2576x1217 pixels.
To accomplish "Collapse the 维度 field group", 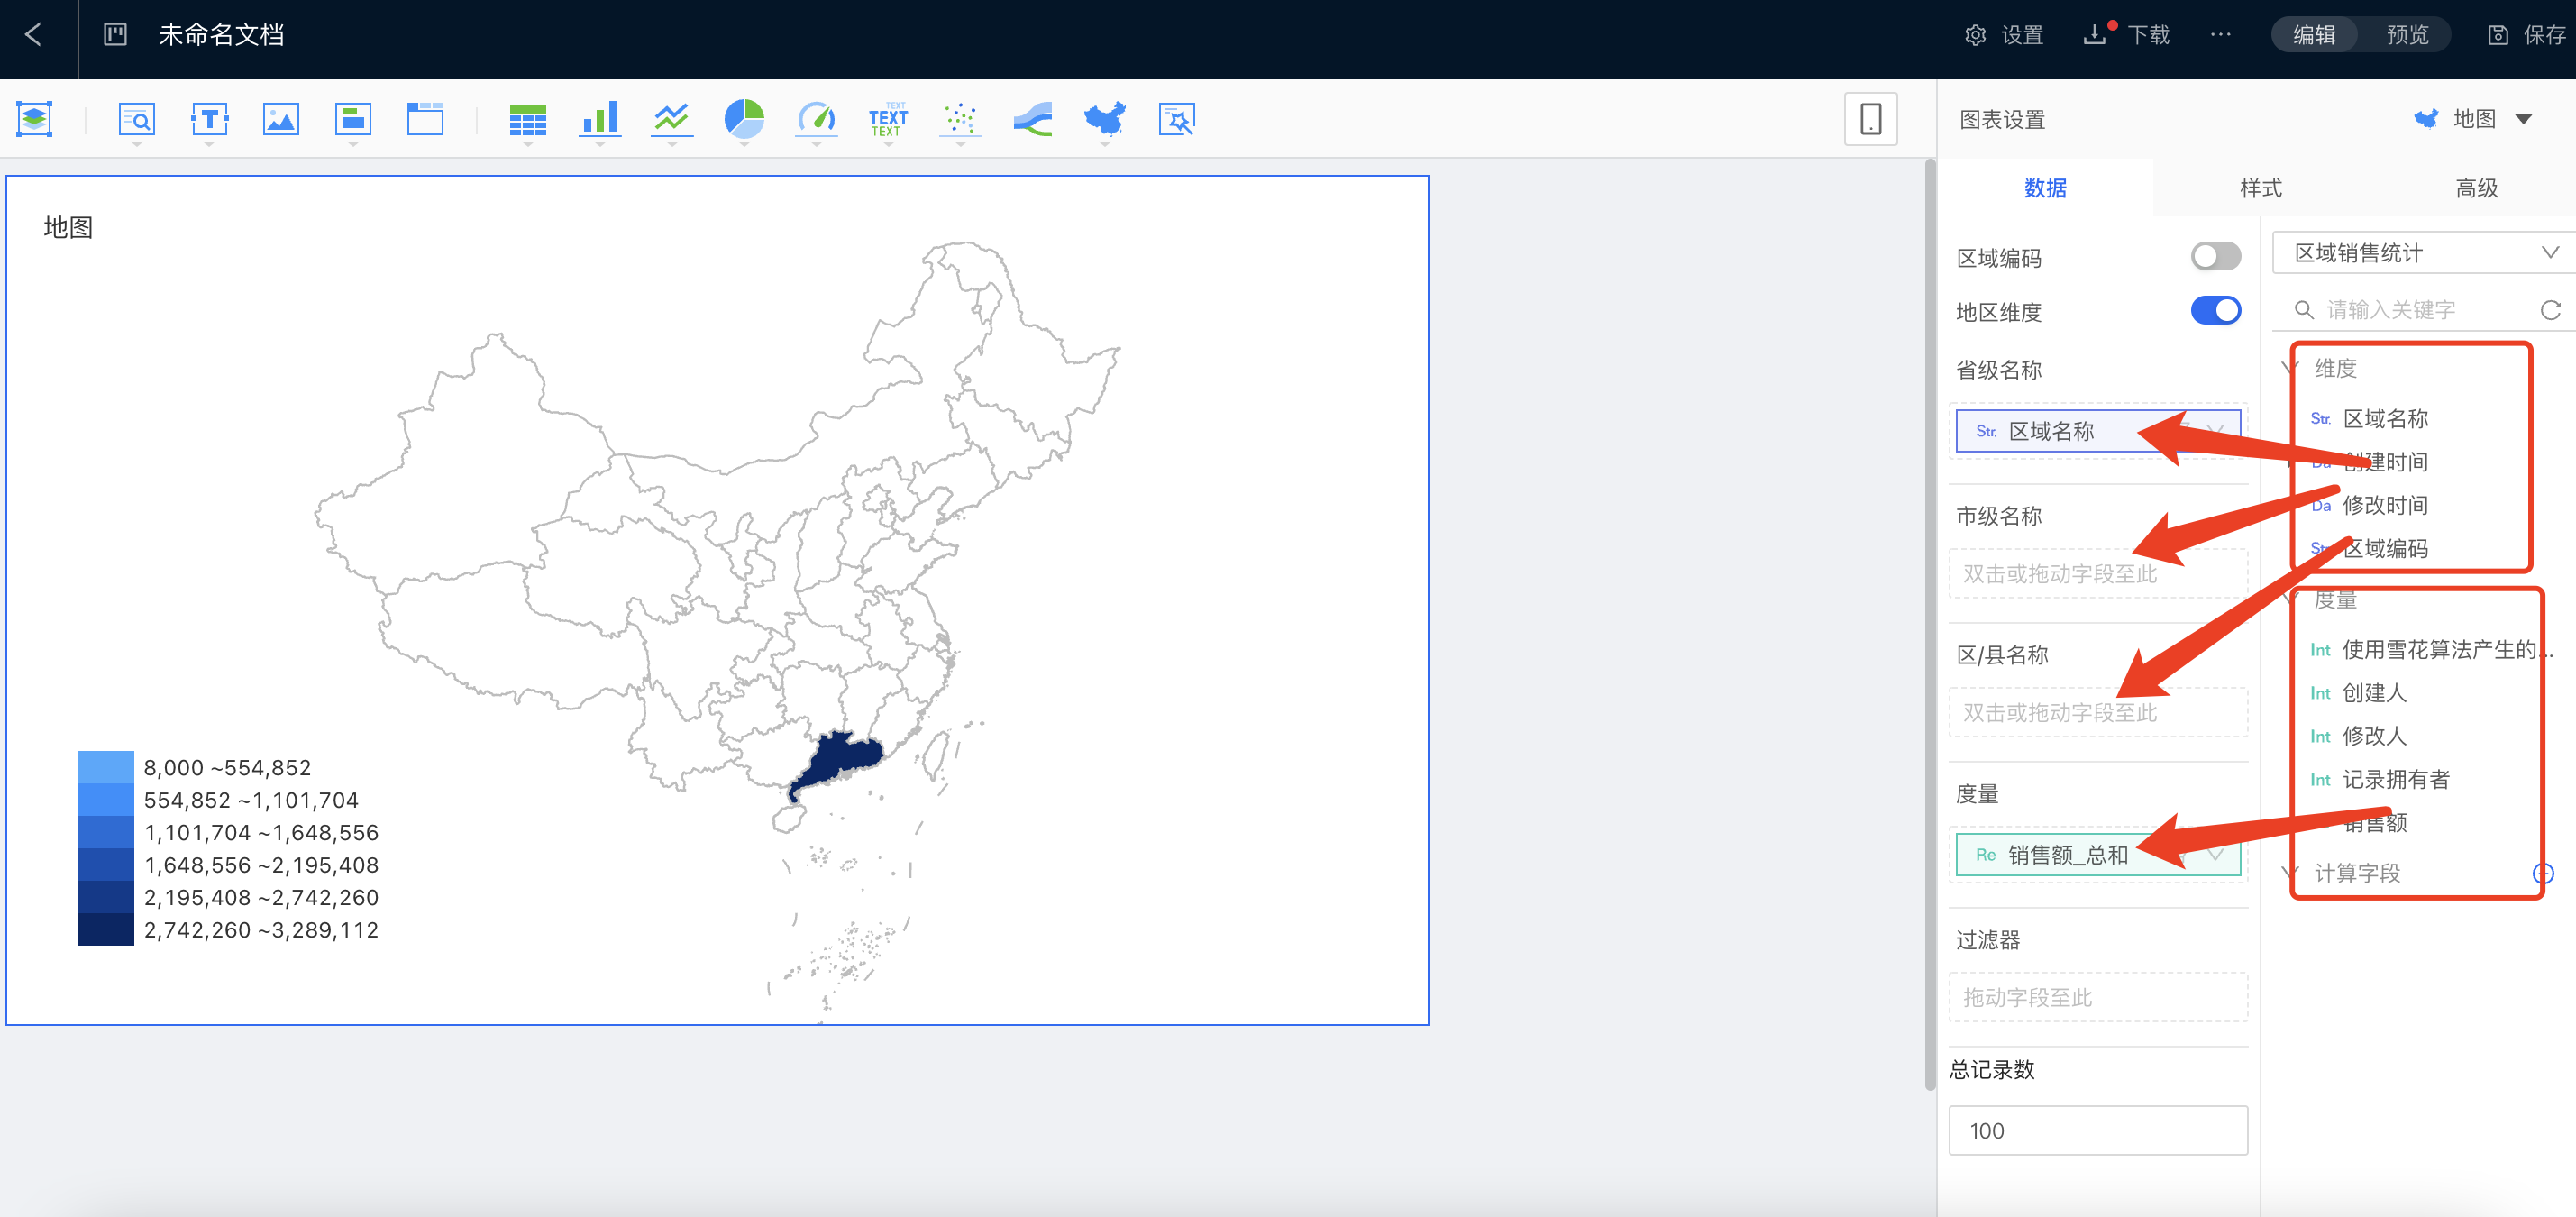I will [2289, 368].
